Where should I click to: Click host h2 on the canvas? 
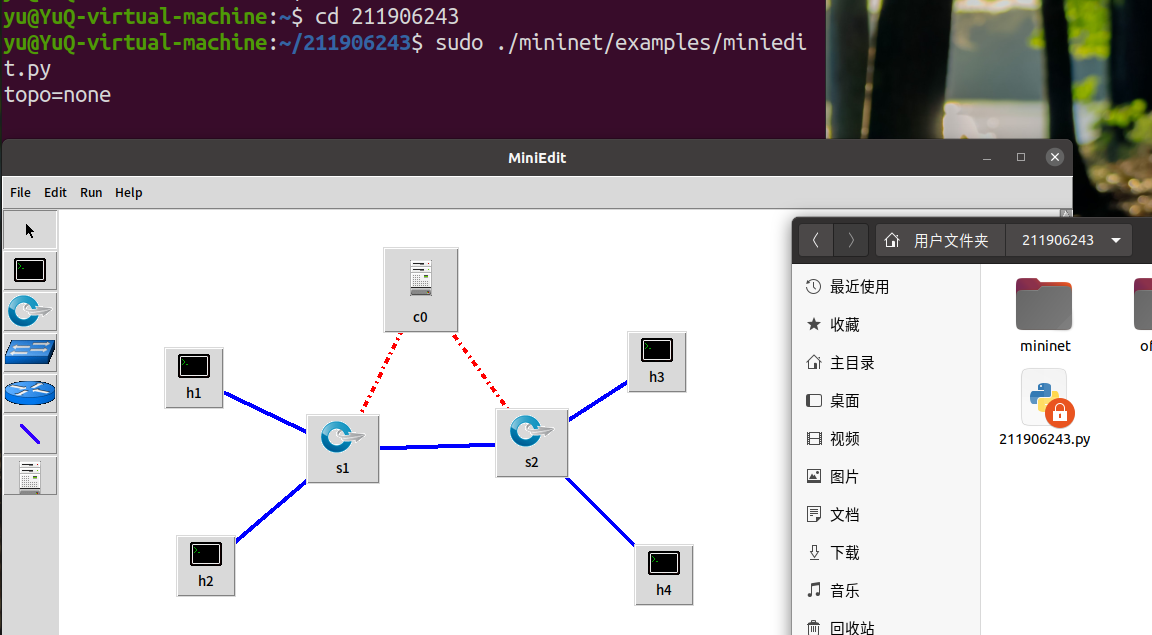[x=206, y=566]
